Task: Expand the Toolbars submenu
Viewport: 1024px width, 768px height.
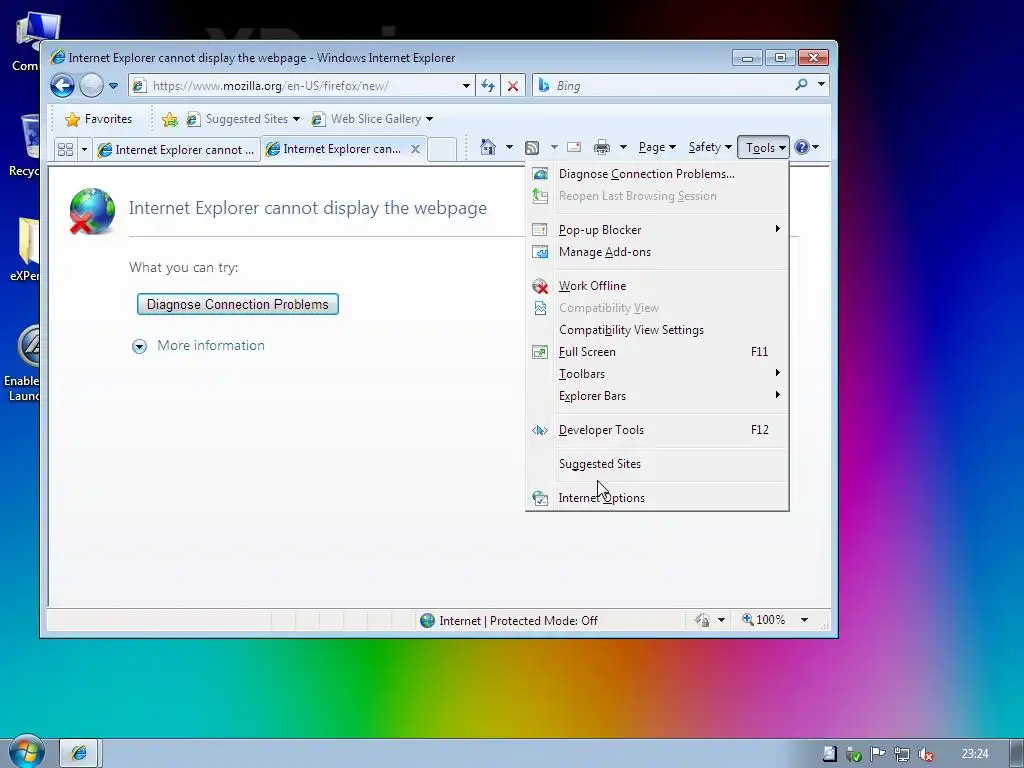Action: pyautogui.click(x=658, y=374)
